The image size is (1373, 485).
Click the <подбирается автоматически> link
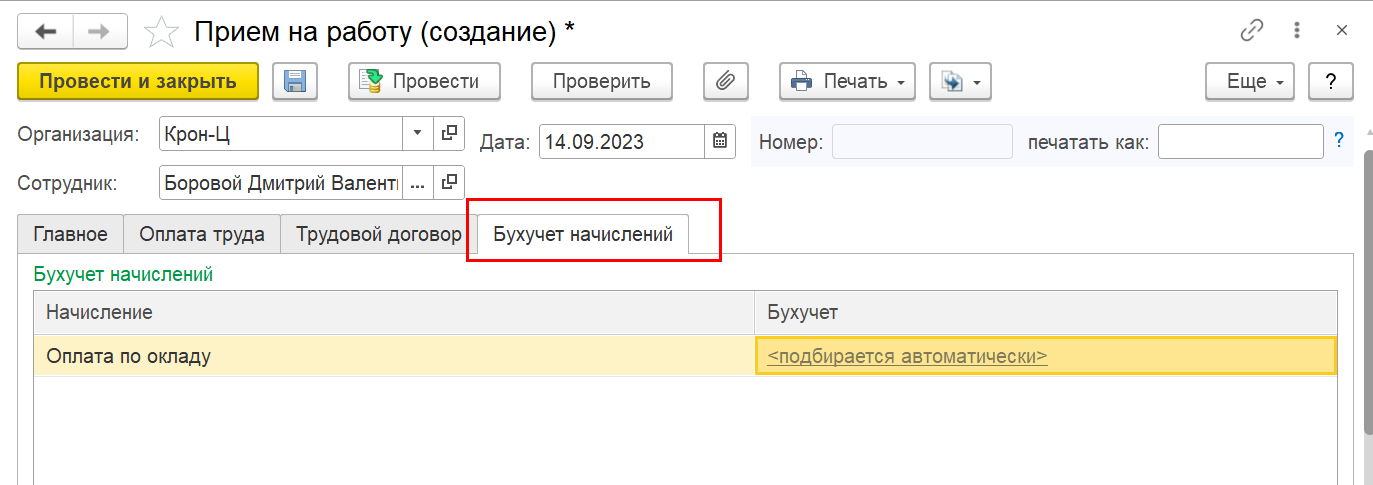coord(907,356)
